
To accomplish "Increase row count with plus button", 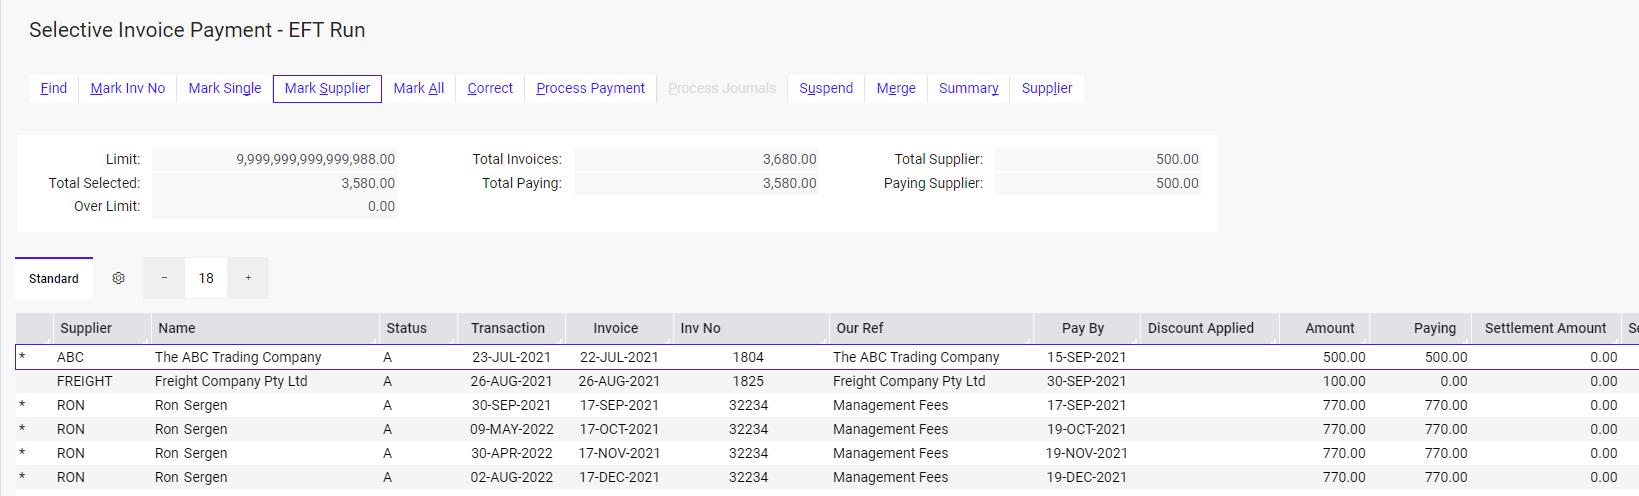I will pos(248,278).
